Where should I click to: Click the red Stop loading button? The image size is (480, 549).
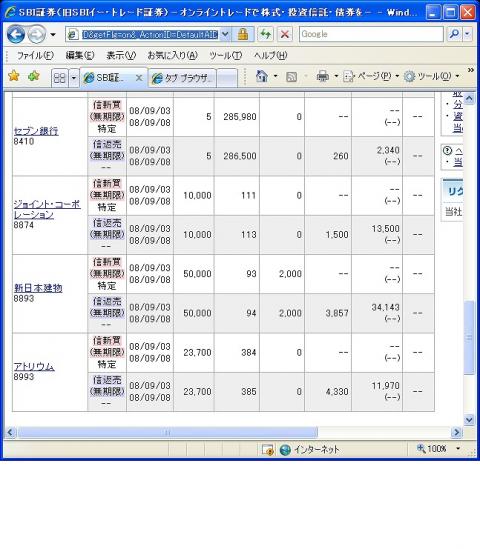285,34
